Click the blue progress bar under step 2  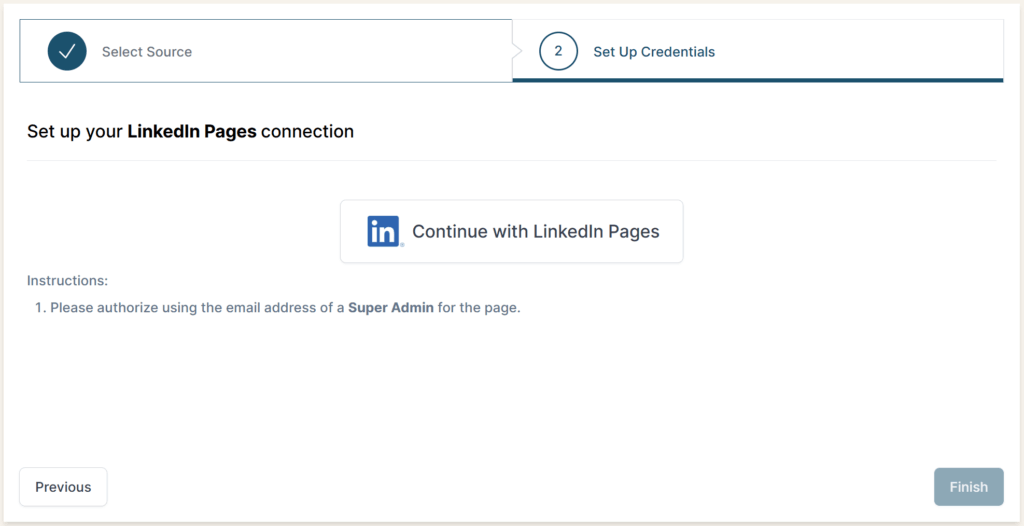757,80
